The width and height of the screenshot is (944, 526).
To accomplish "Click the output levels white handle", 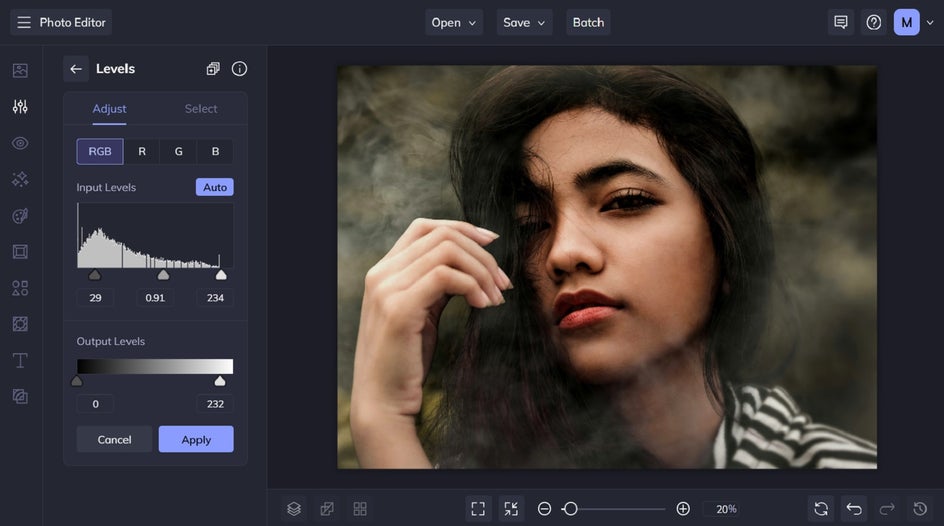I will [x=220, y=381].
